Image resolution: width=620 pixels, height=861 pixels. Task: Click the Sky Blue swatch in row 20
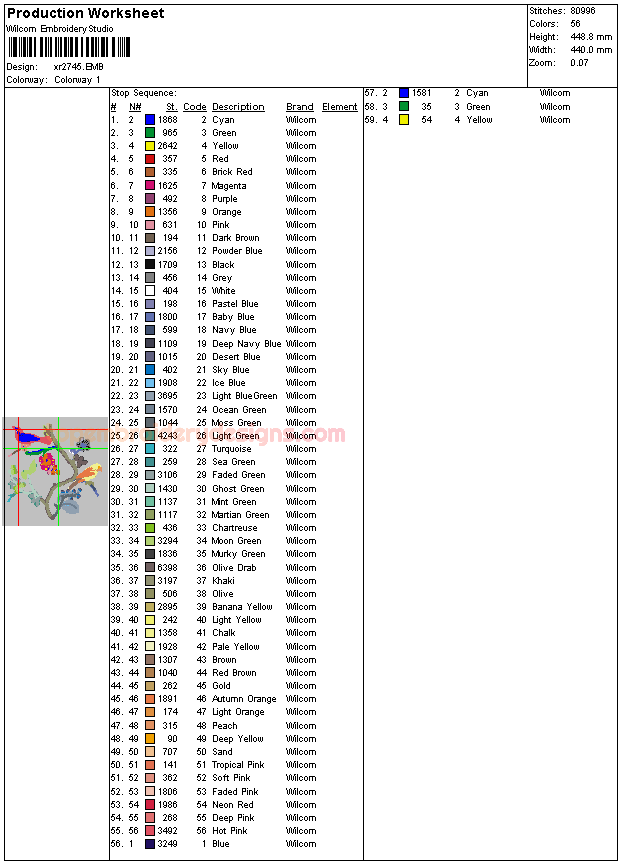[x=150, y=370]
